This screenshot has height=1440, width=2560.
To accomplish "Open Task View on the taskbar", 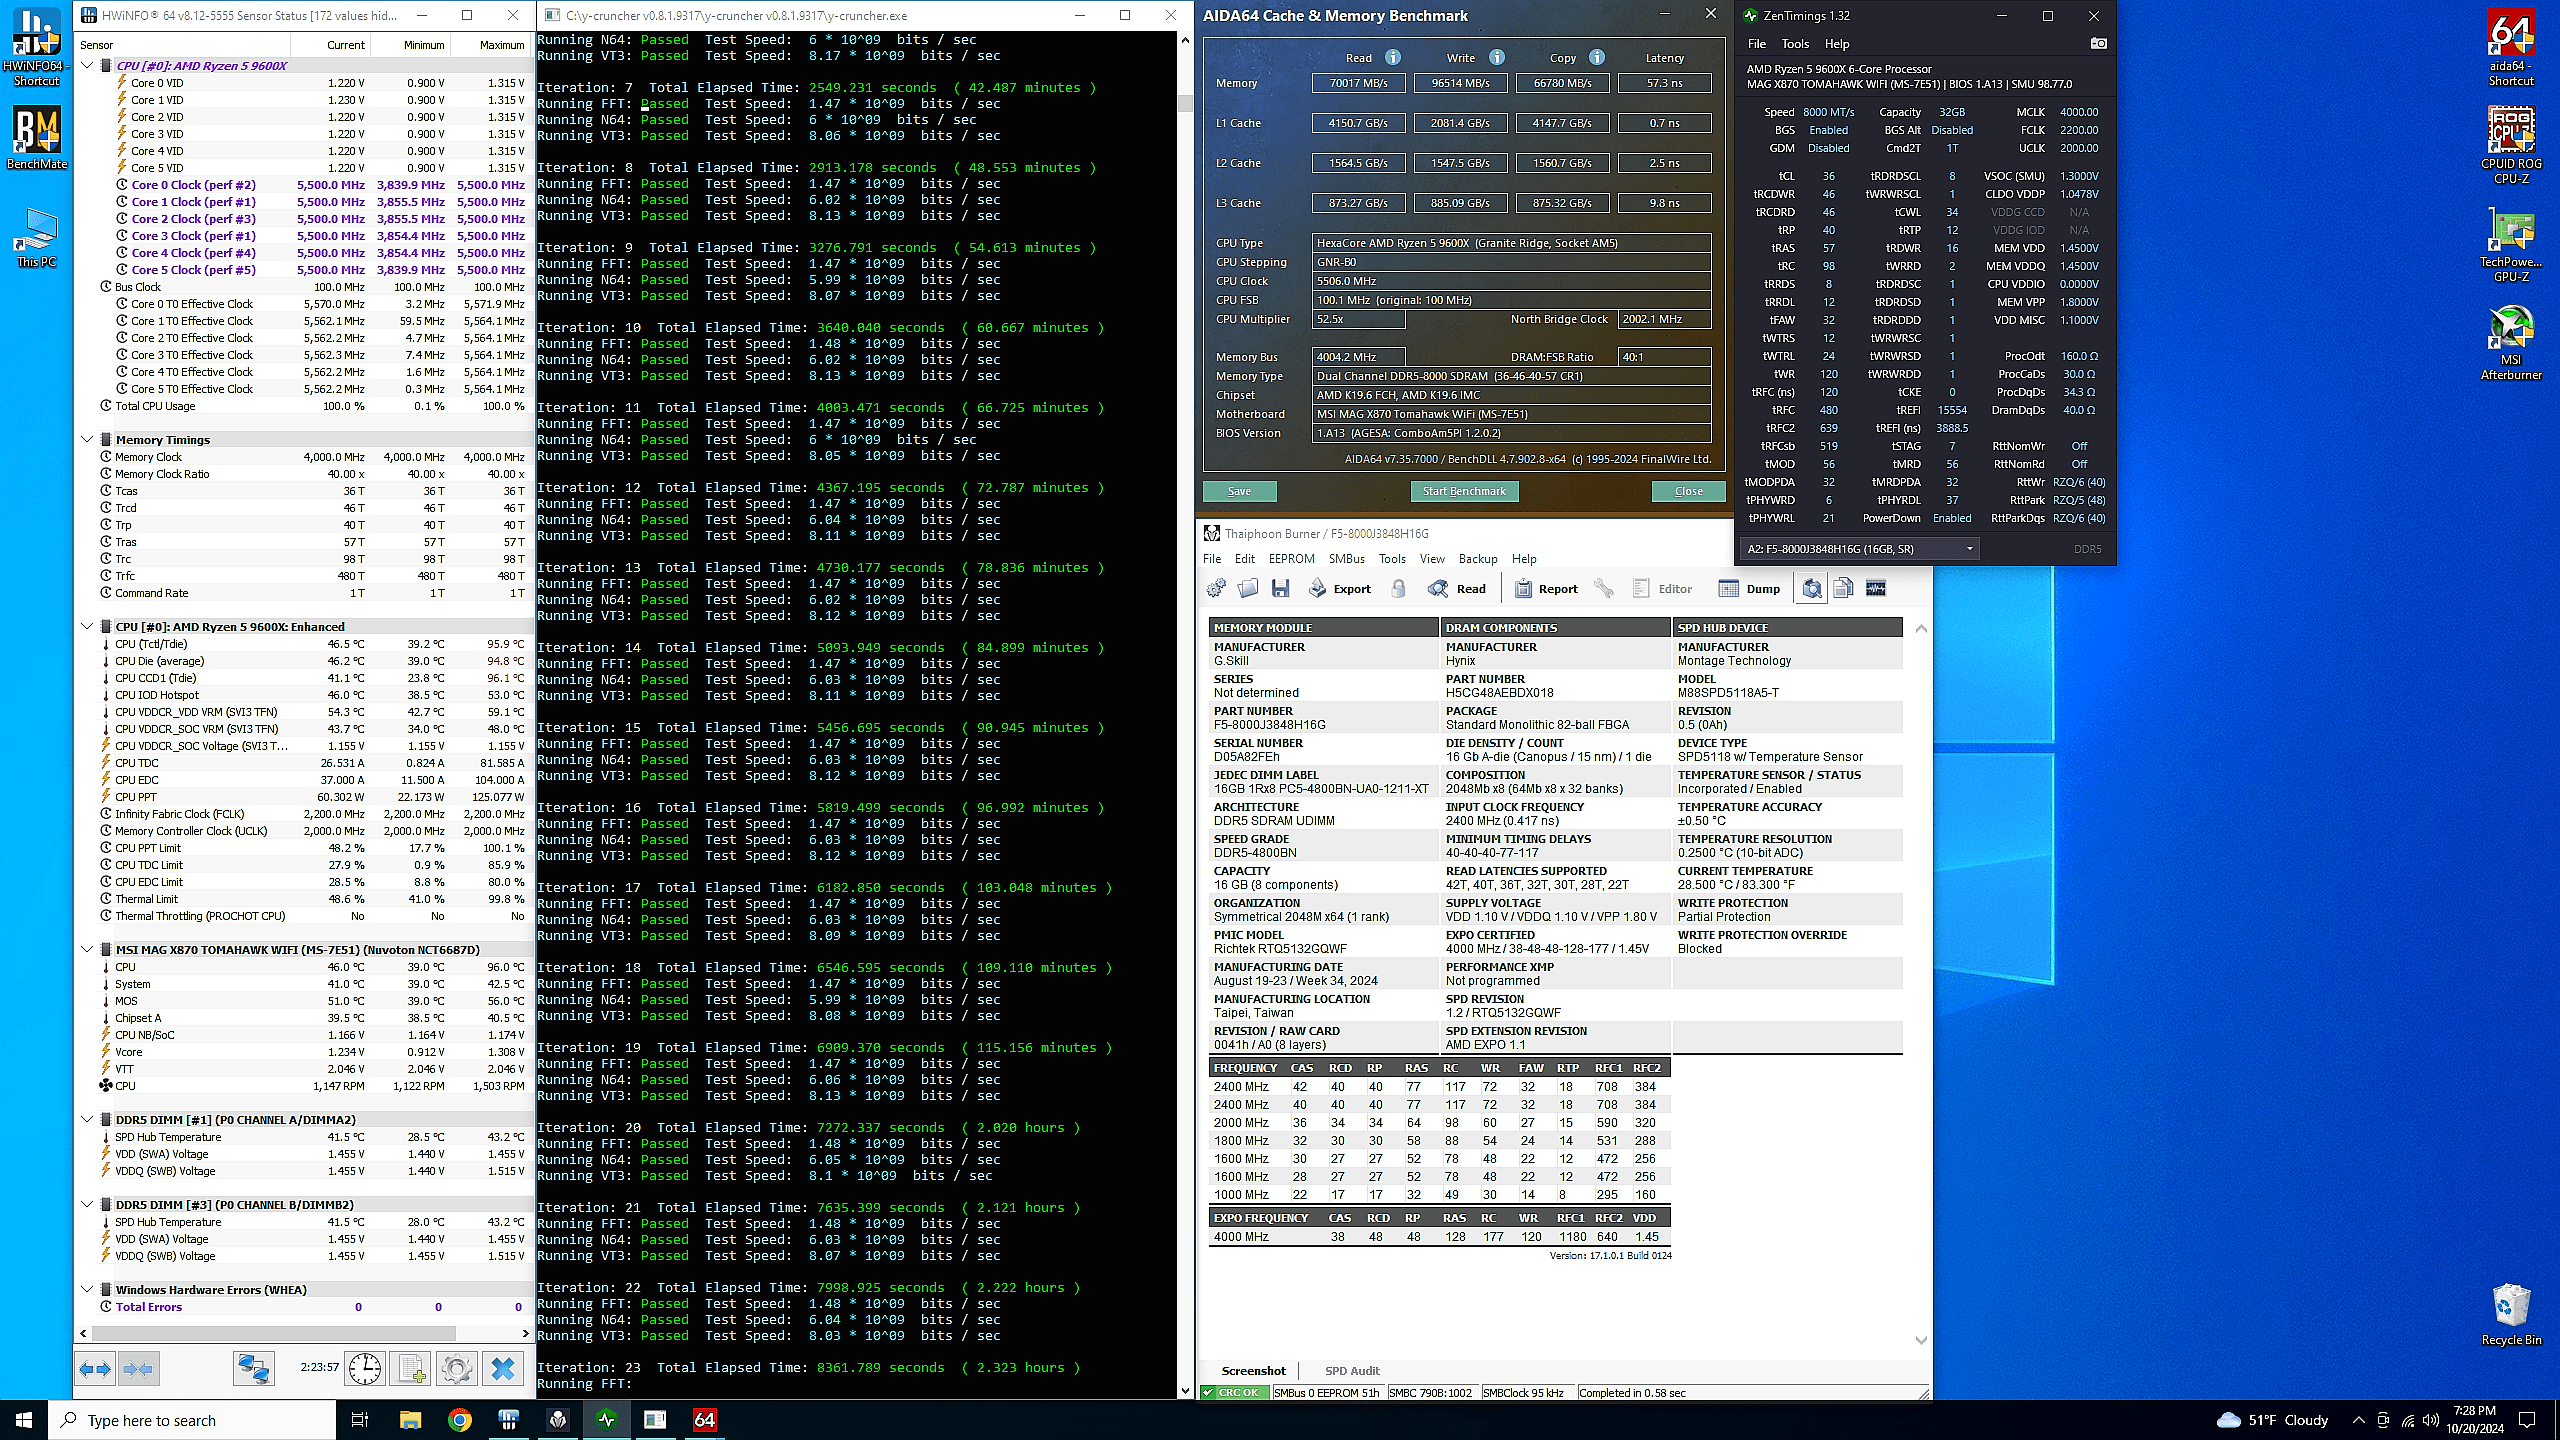I will (x=360, y=1420).
